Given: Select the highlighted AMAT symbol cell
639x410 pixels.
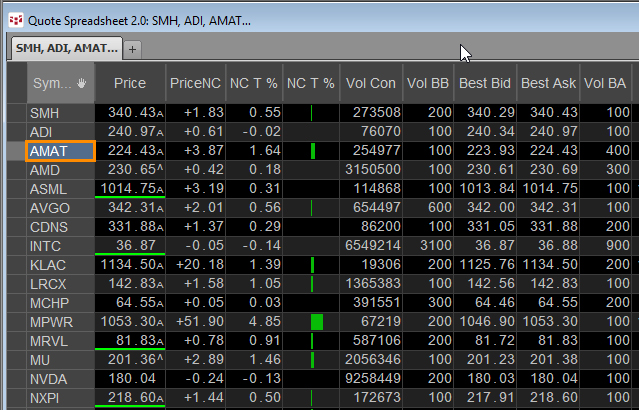Looking at the screenshot, I should (x=60, y=151).
